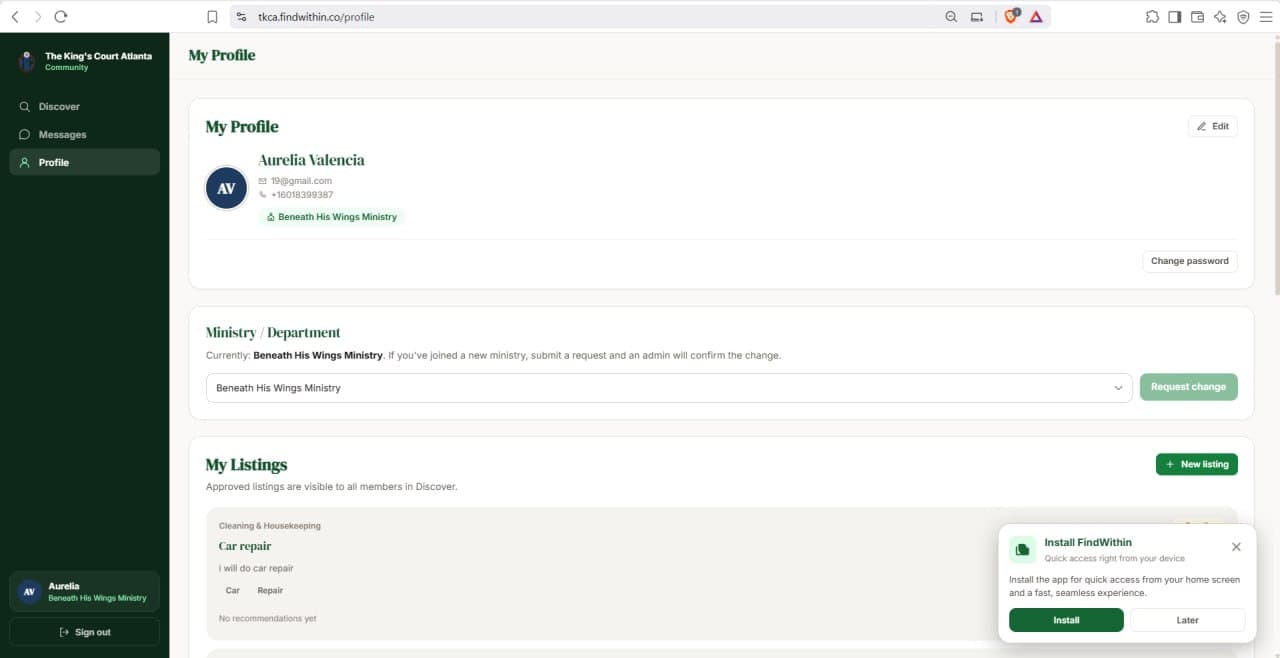This screenshot has width=1280, height=658.
Task: Go to Discover in the sidebar
Action: pyautogui.click(x=84, y=106)
